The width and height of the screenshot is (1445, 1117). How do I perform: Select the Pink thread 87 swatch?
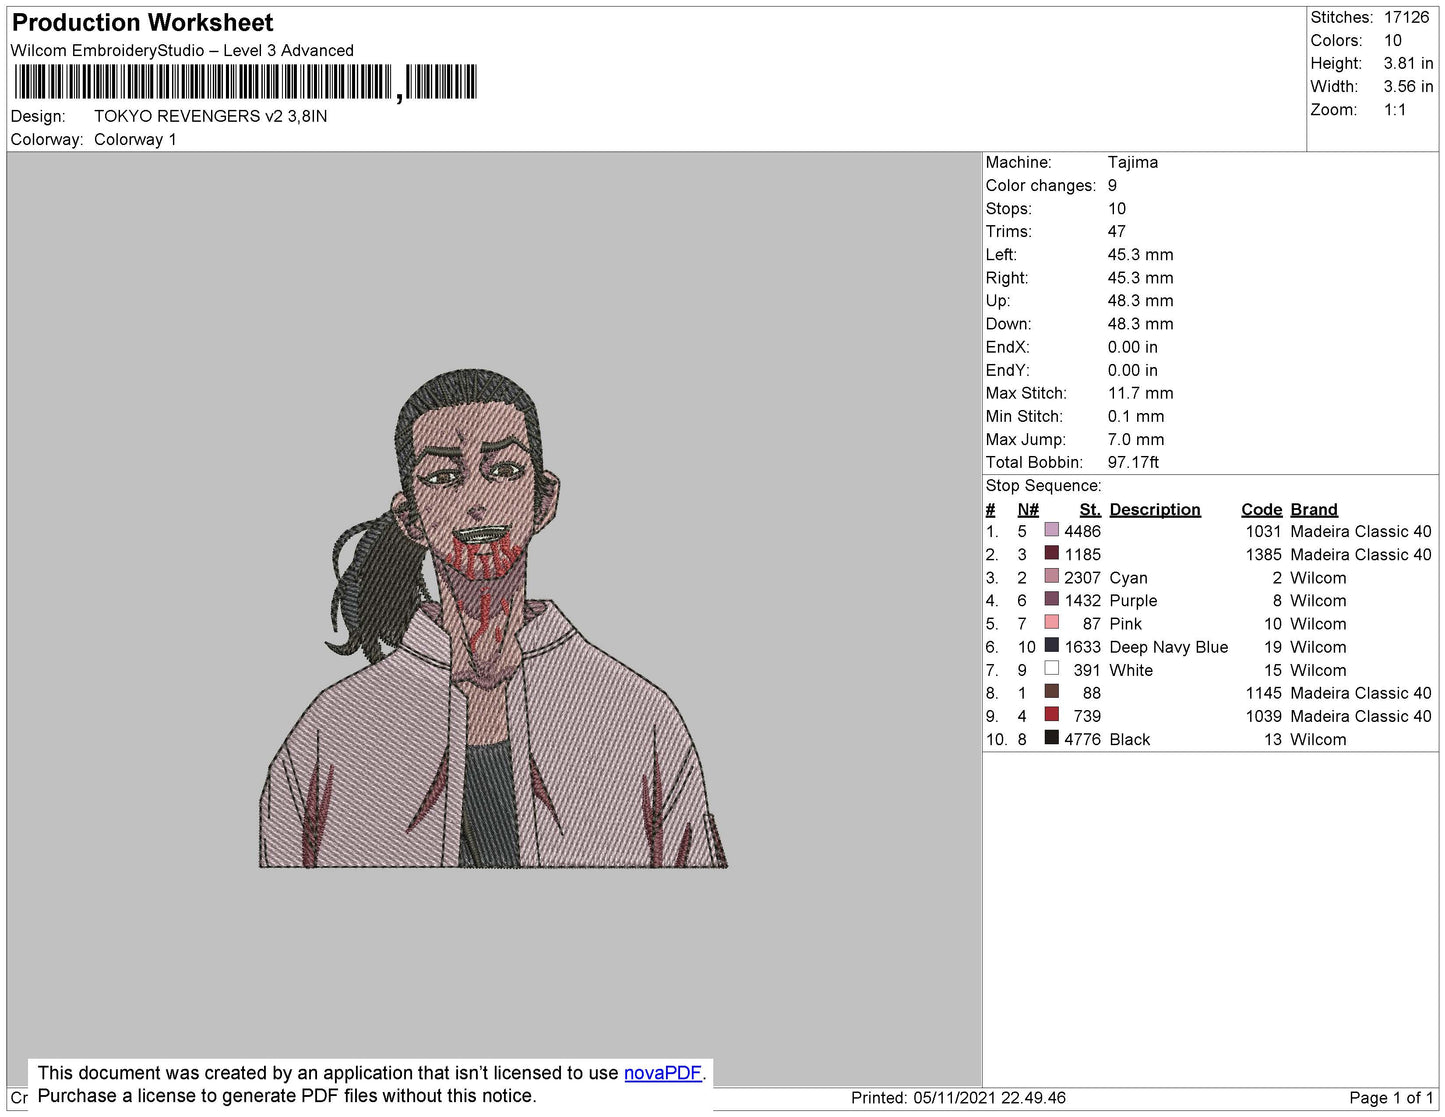point(1051,622)
